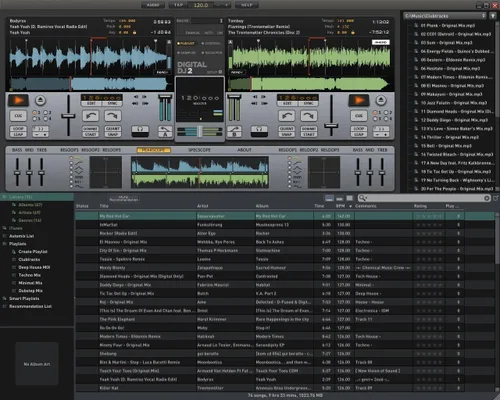Image resolution: width=500 pixels, height=400 pixels.
Task: Start playback on Deck B
Action: tap(359, 100)
